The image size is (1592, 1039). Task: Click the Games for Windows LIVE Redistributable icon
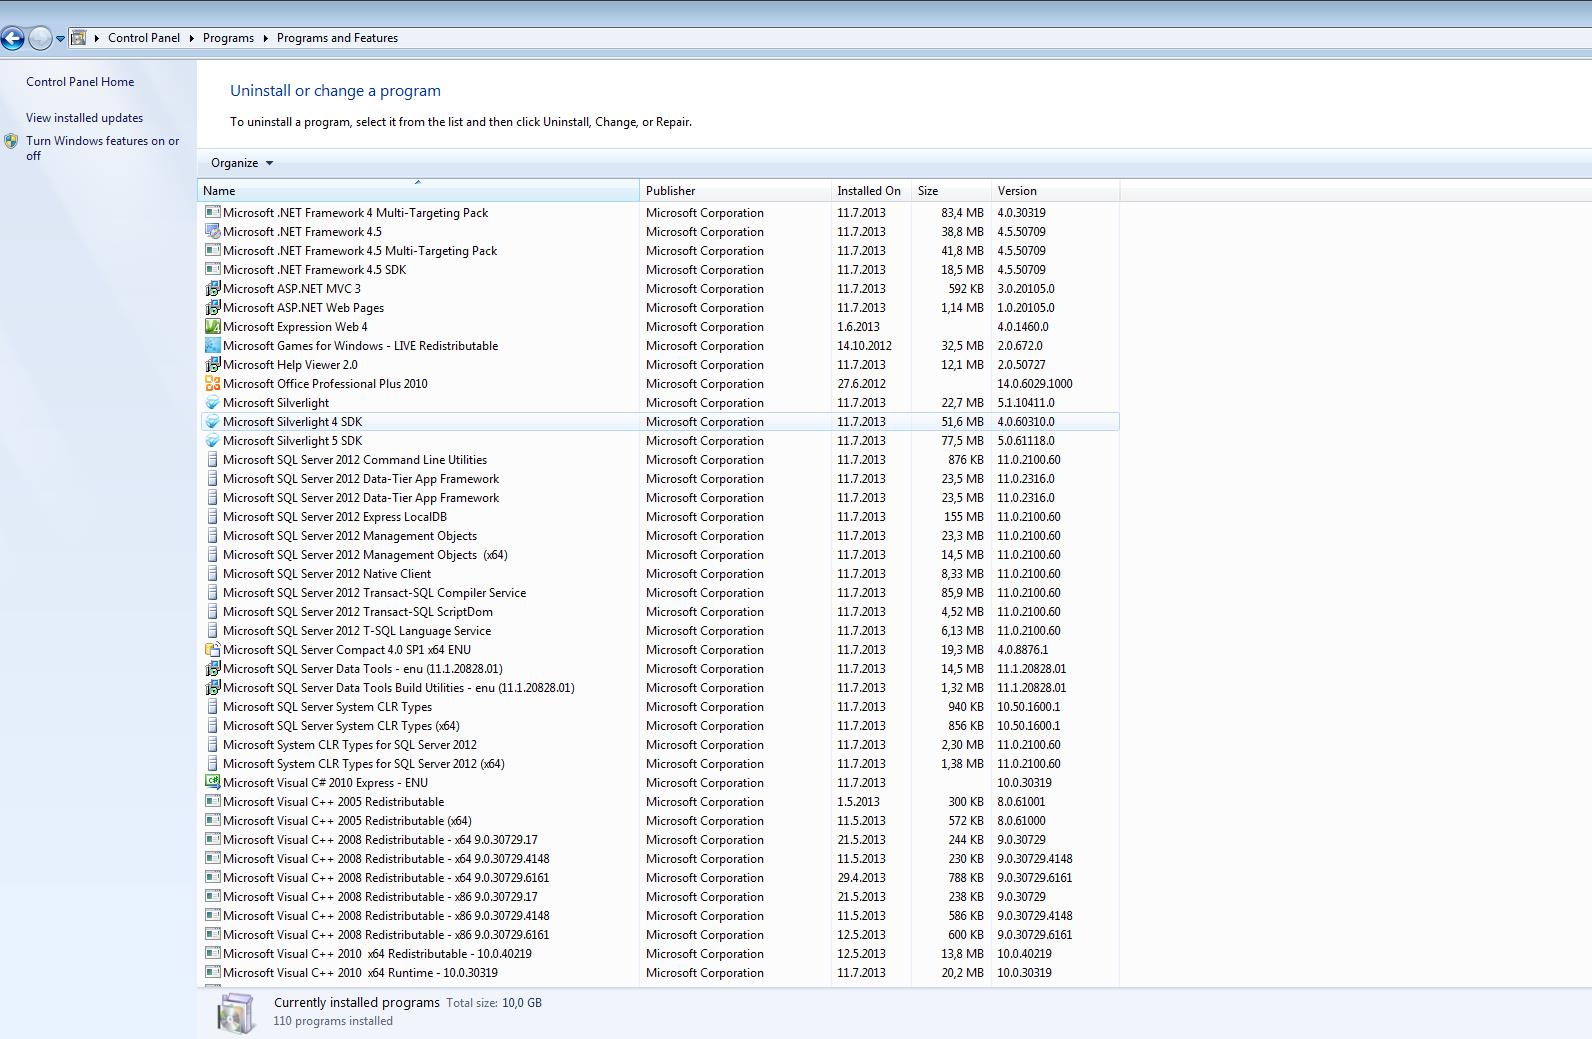212,345
